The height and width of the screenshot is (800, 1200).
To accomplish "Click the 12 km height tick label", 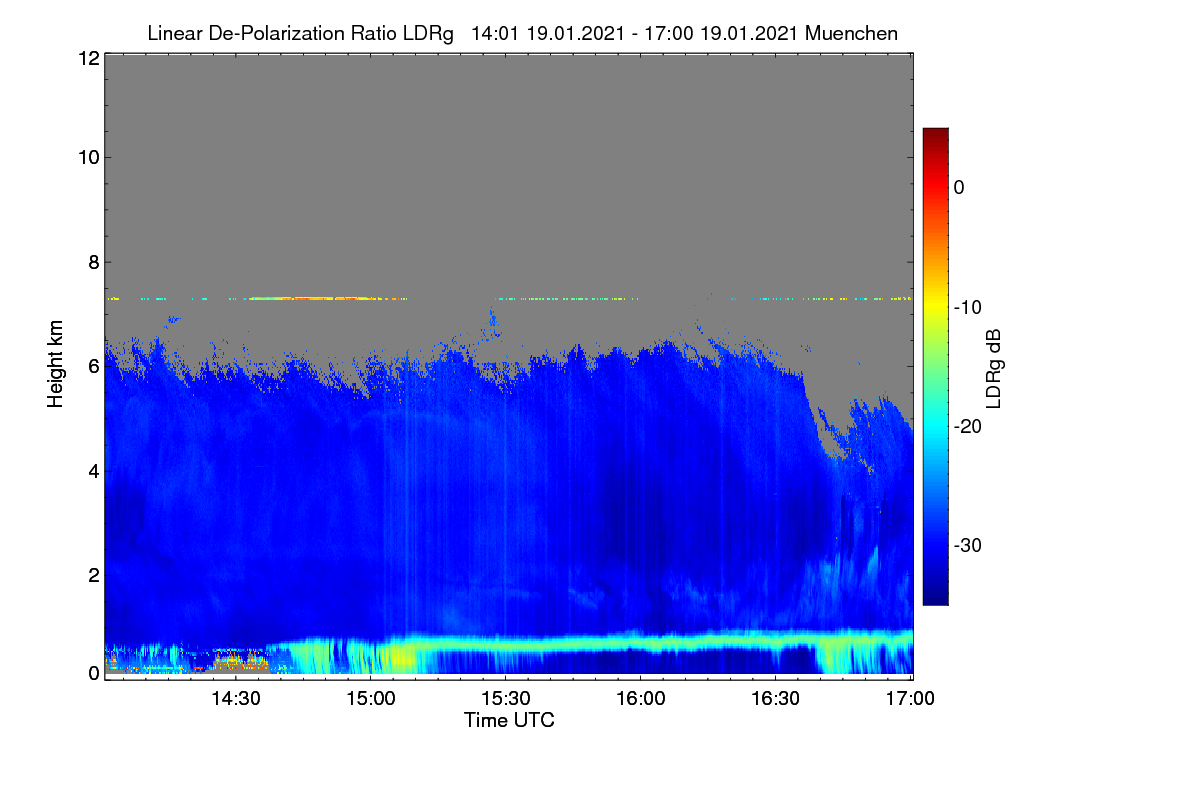I will coord(87,58).
